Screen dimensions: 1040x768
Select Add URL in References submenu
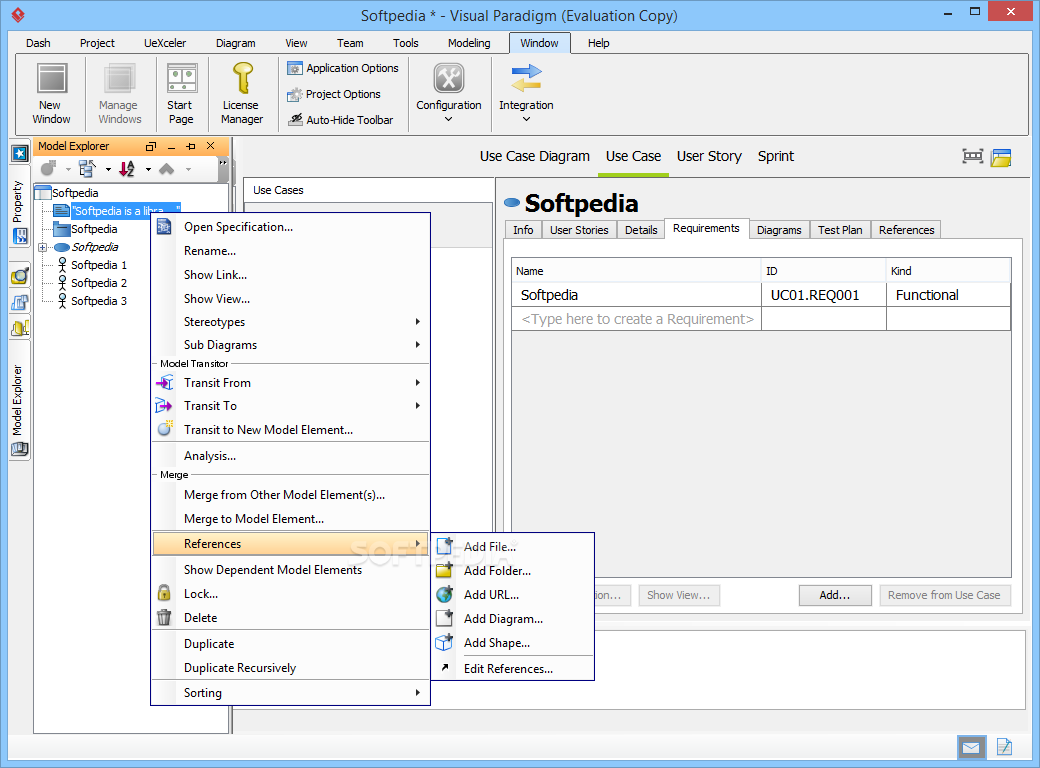[513, 595]
